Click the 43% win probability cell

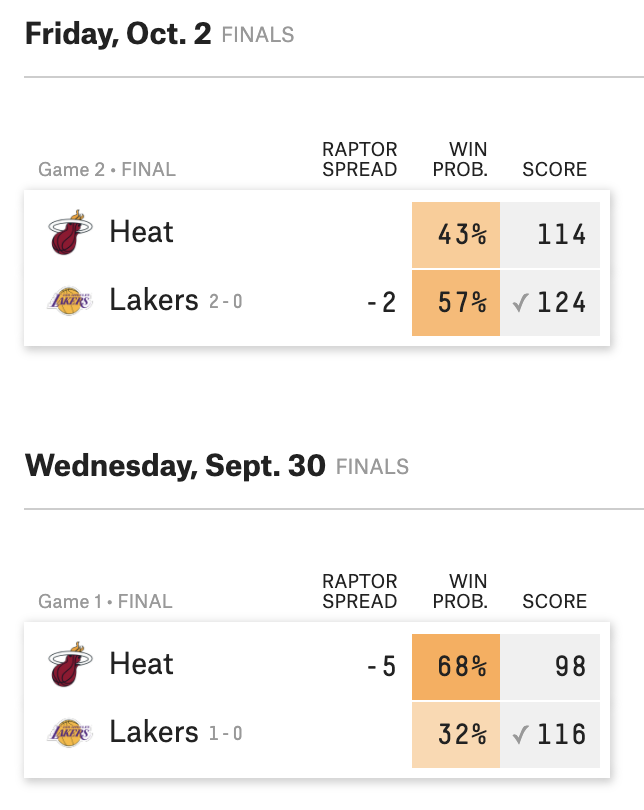[456, 235]
